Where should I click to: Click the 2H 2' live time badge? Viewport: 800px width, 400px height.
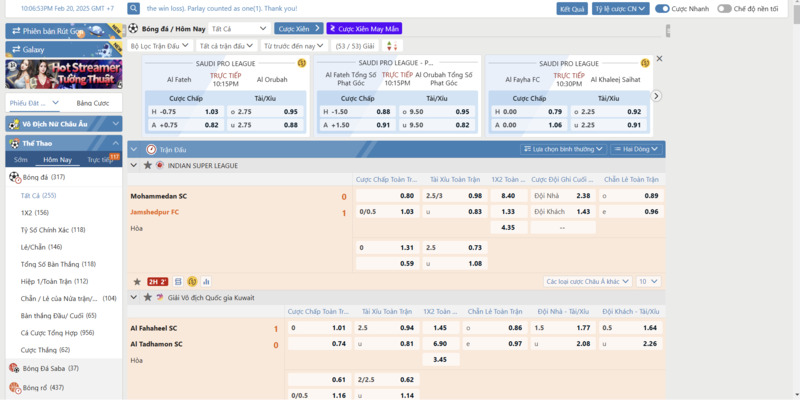(158, 282)
